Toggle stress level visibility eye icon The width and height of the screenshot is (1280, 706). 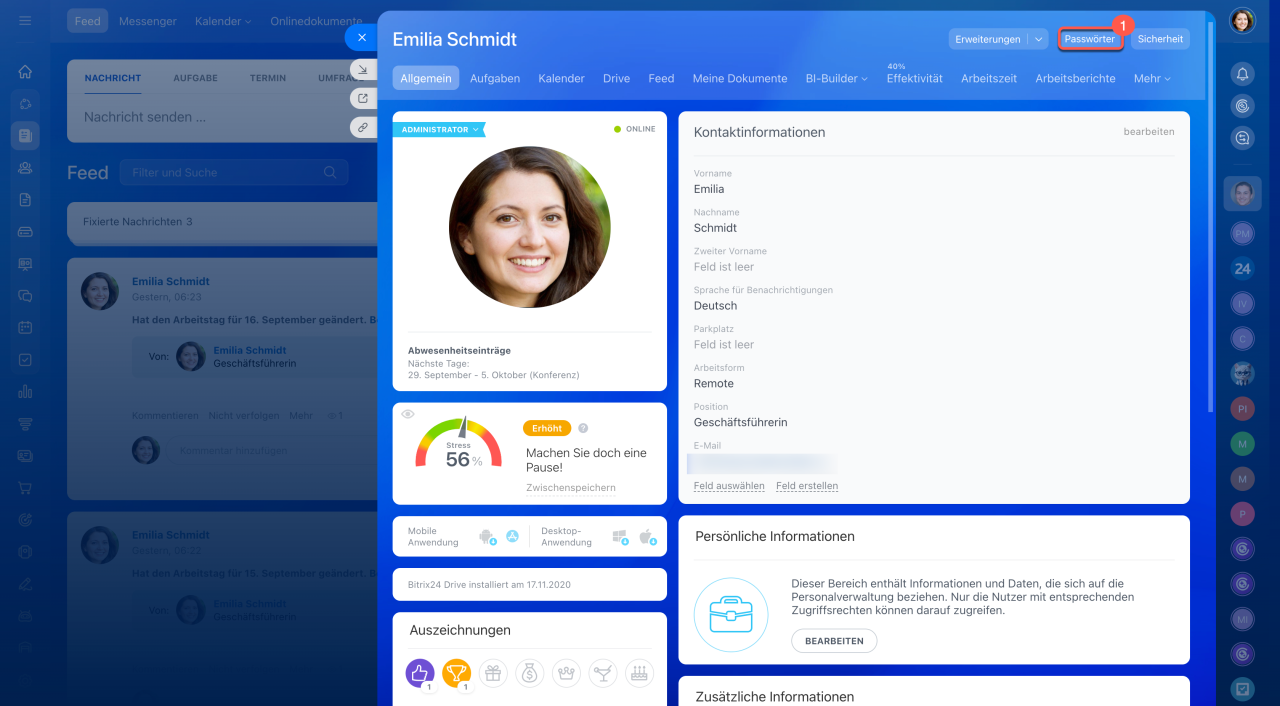(x=407, y=414)
